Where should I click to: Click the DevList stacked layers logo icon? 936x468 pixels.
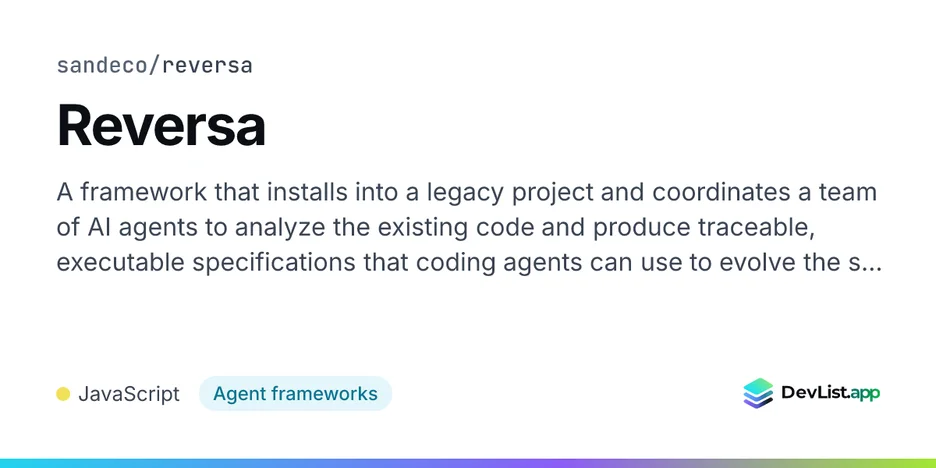point(758,393)
